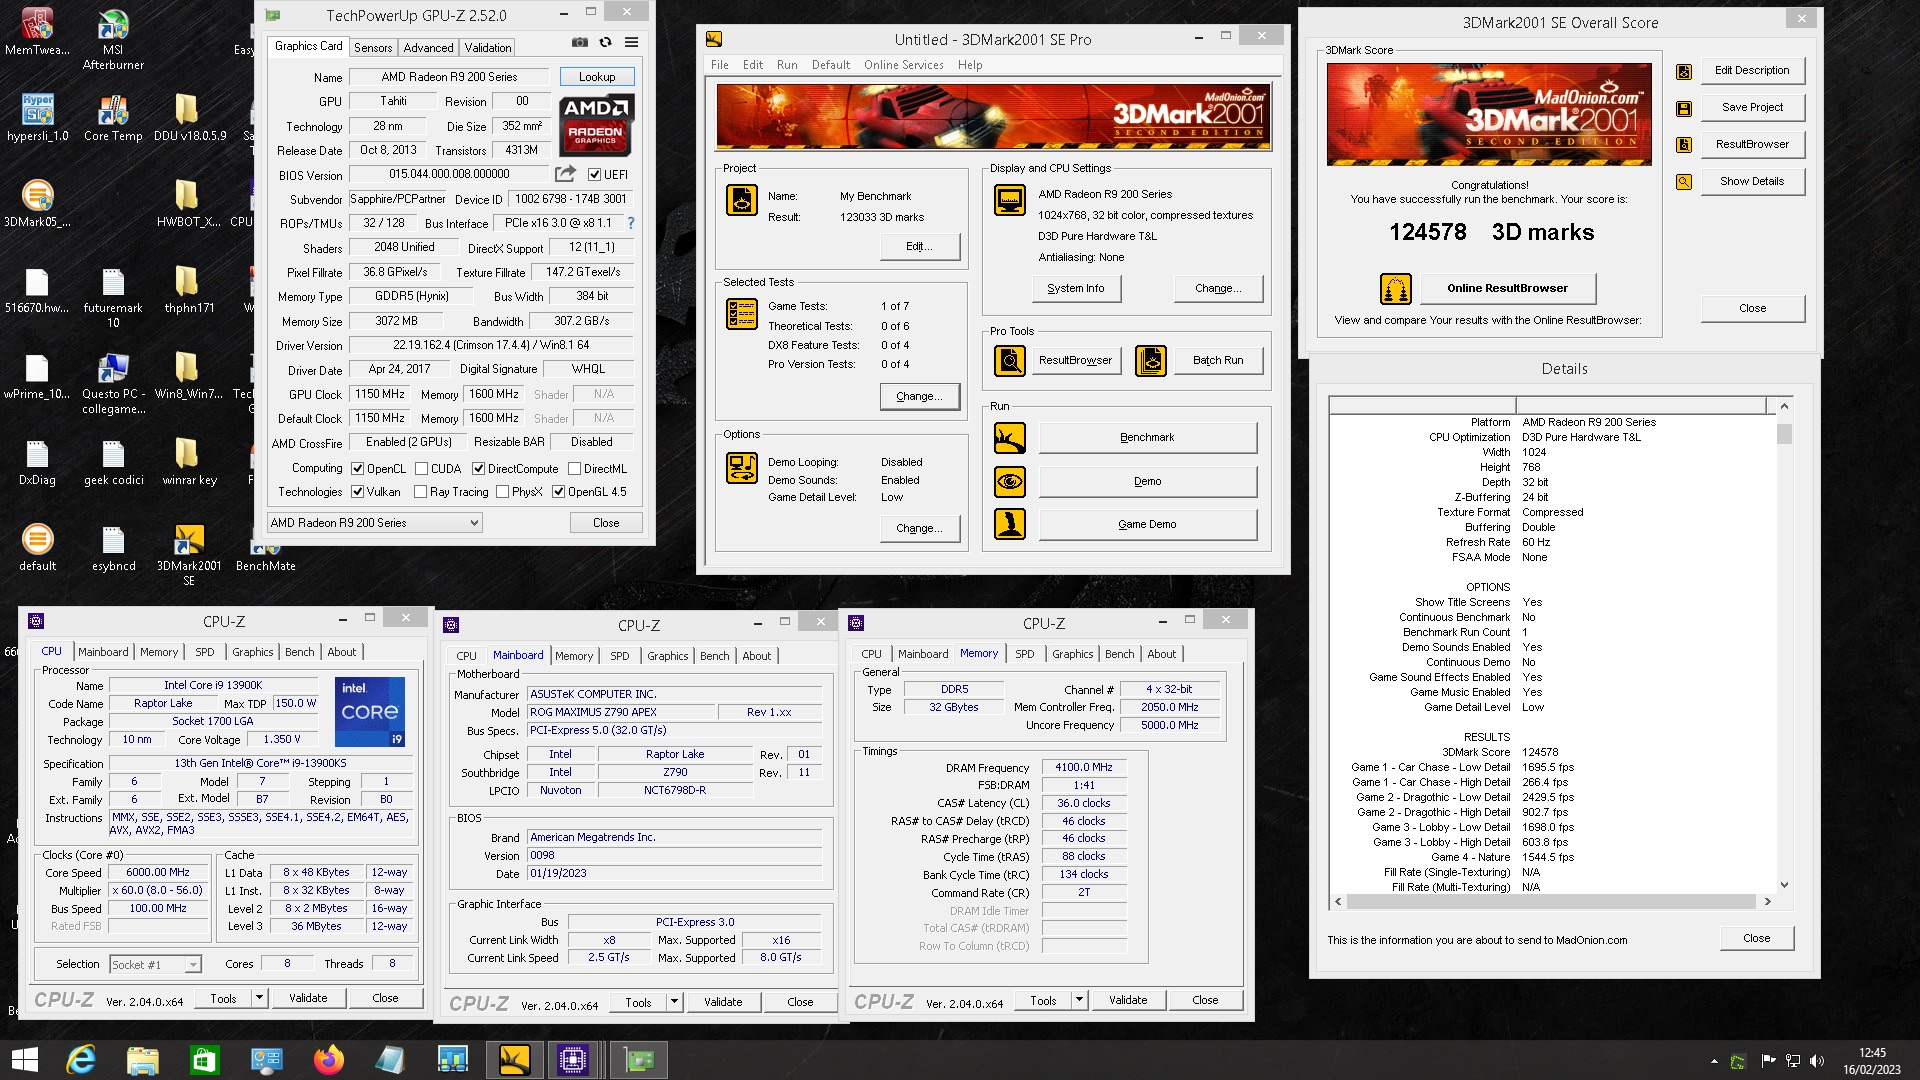Open the Validation tab in GPU-Z

point(488,48)
